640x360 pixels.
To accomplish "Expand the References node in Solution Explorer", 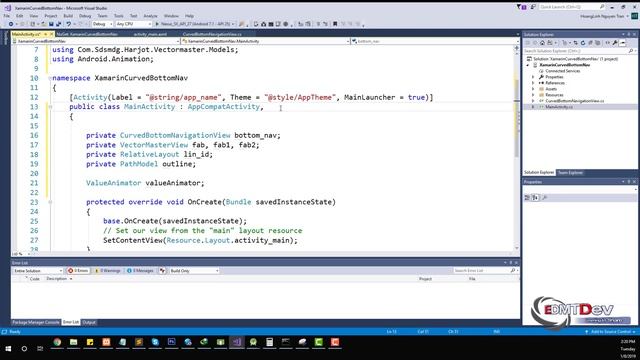I will 533,83.
